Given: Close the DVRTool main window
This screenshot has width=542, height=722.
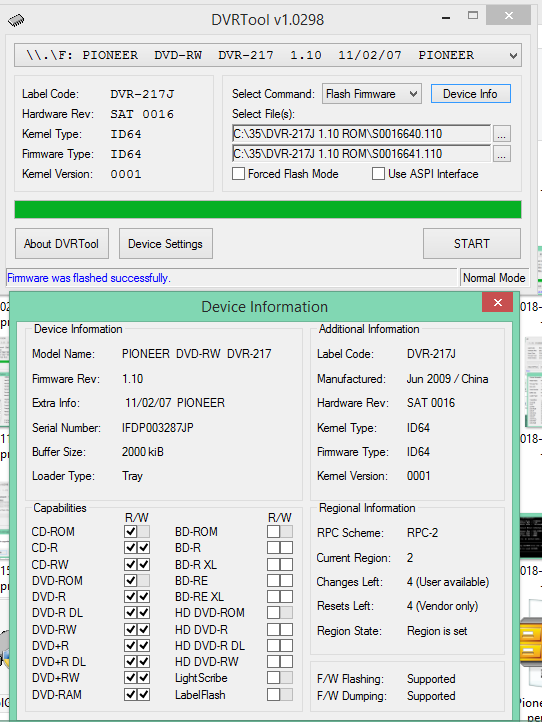Looking at the screenshot, I should tap(508, 16).
